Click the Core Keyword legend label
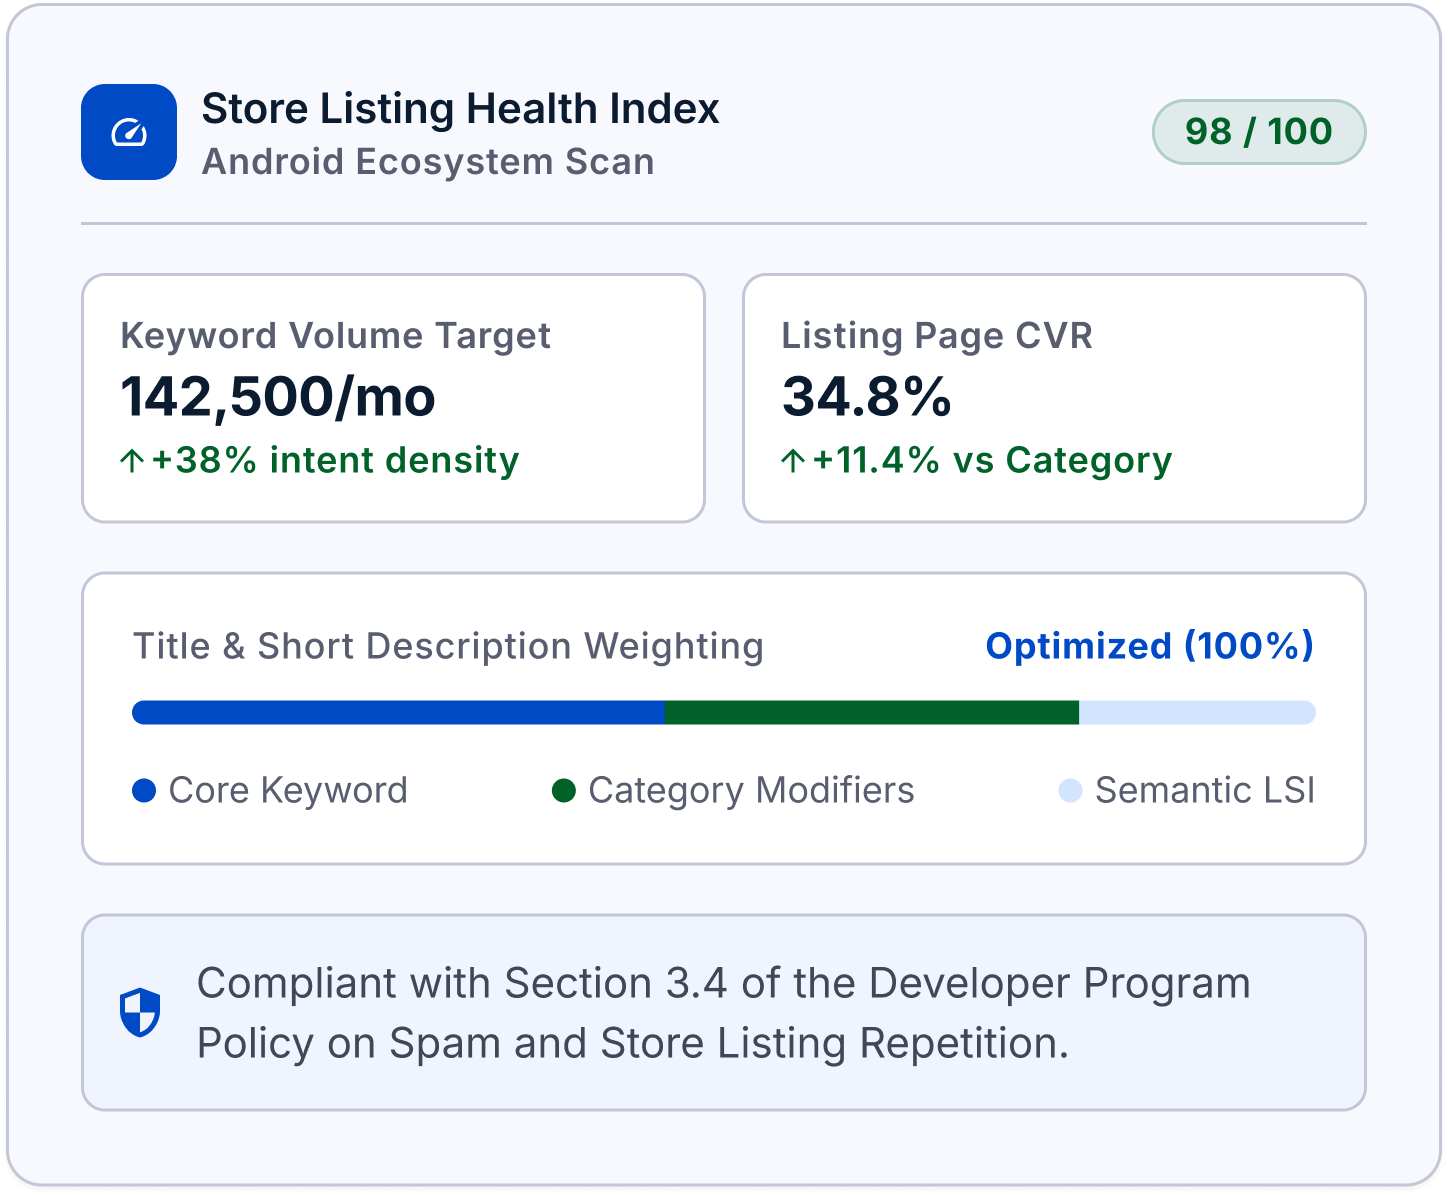Screen dimensions: 1448x1196 coord(288,791)
